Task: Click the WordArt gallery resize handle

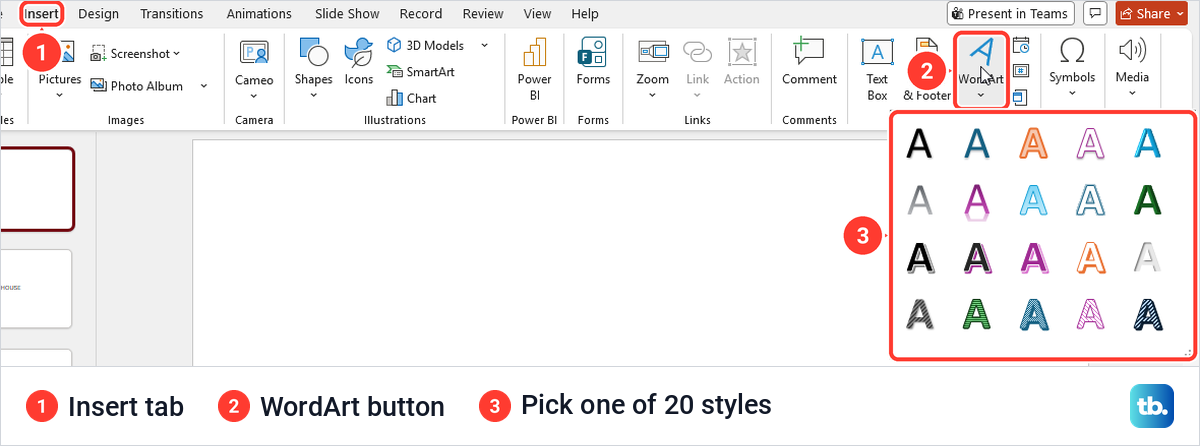Action: (x=1187, y=353)
